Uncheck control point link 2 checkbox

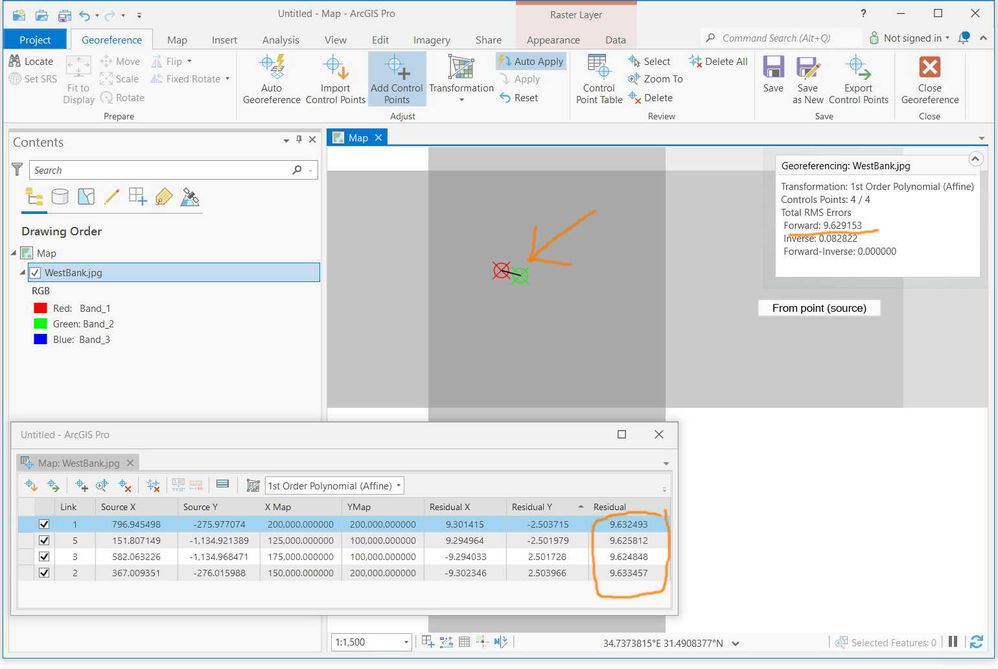(44, 573)
